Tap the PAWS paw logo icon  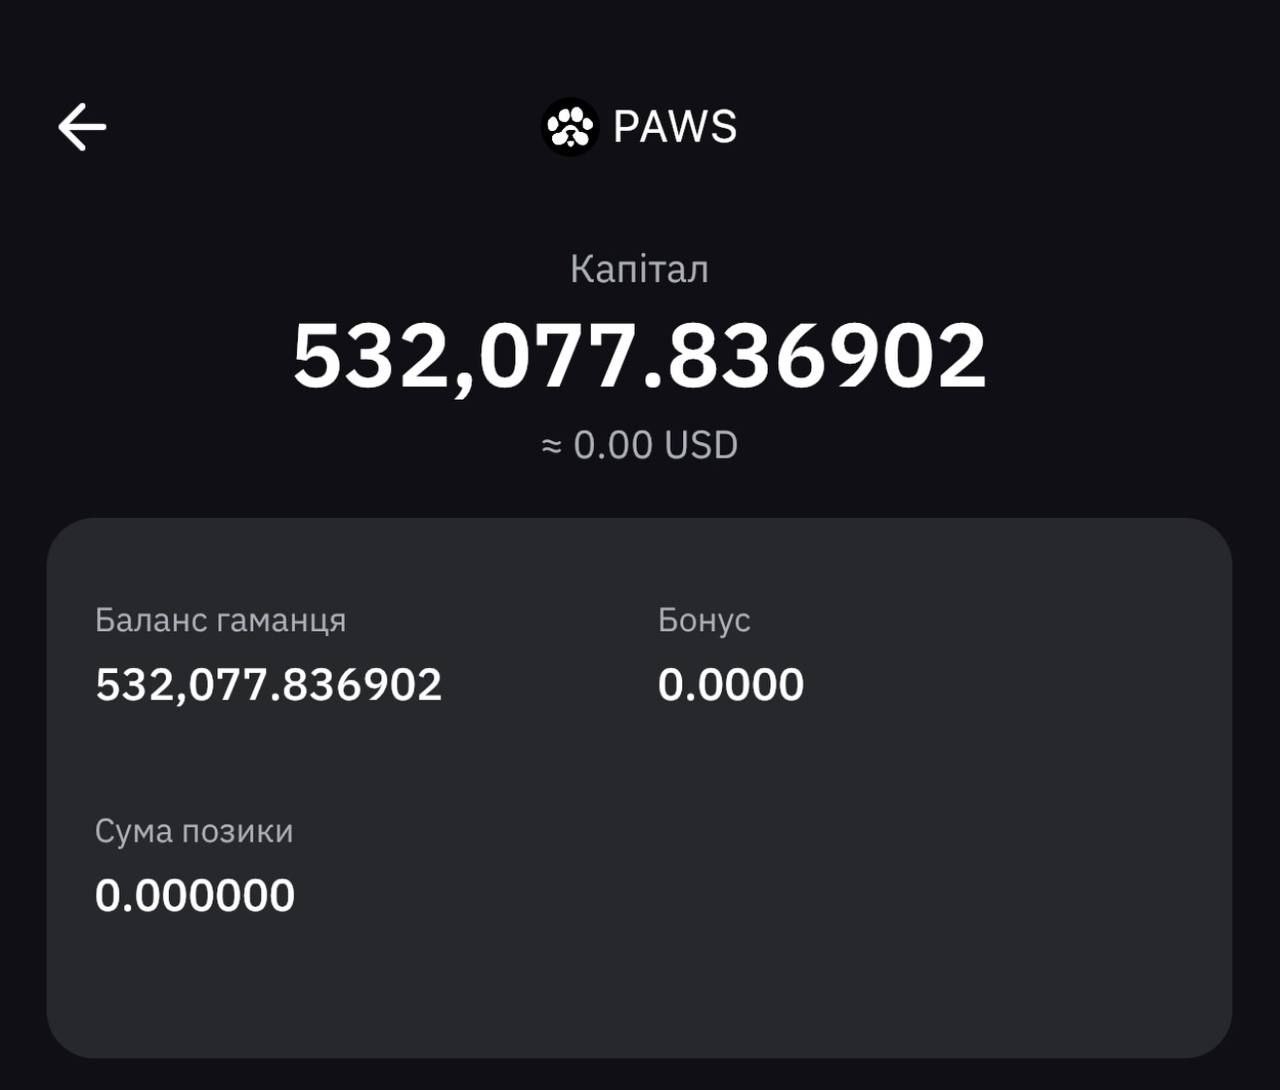click(x=570, y=127)
